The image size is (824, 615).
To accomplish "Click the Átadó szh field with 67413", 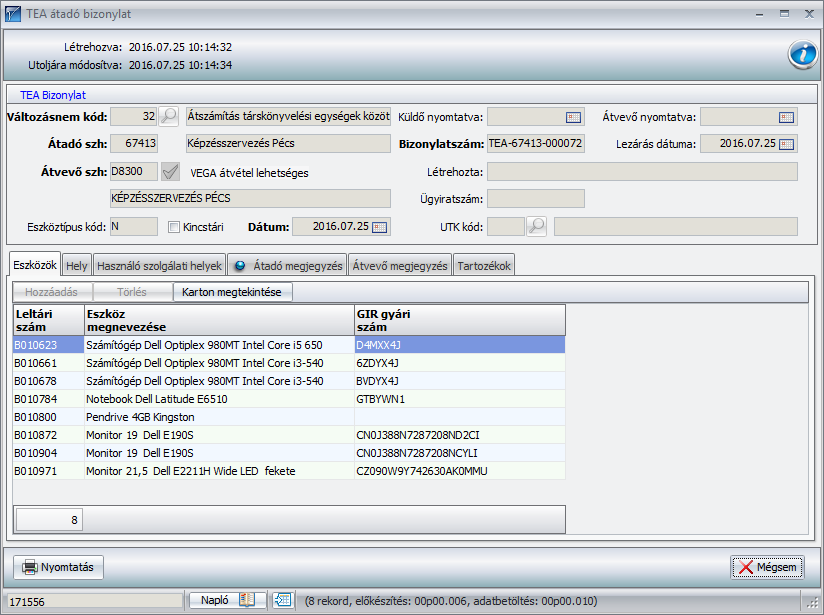I will (x=134, y=143).
